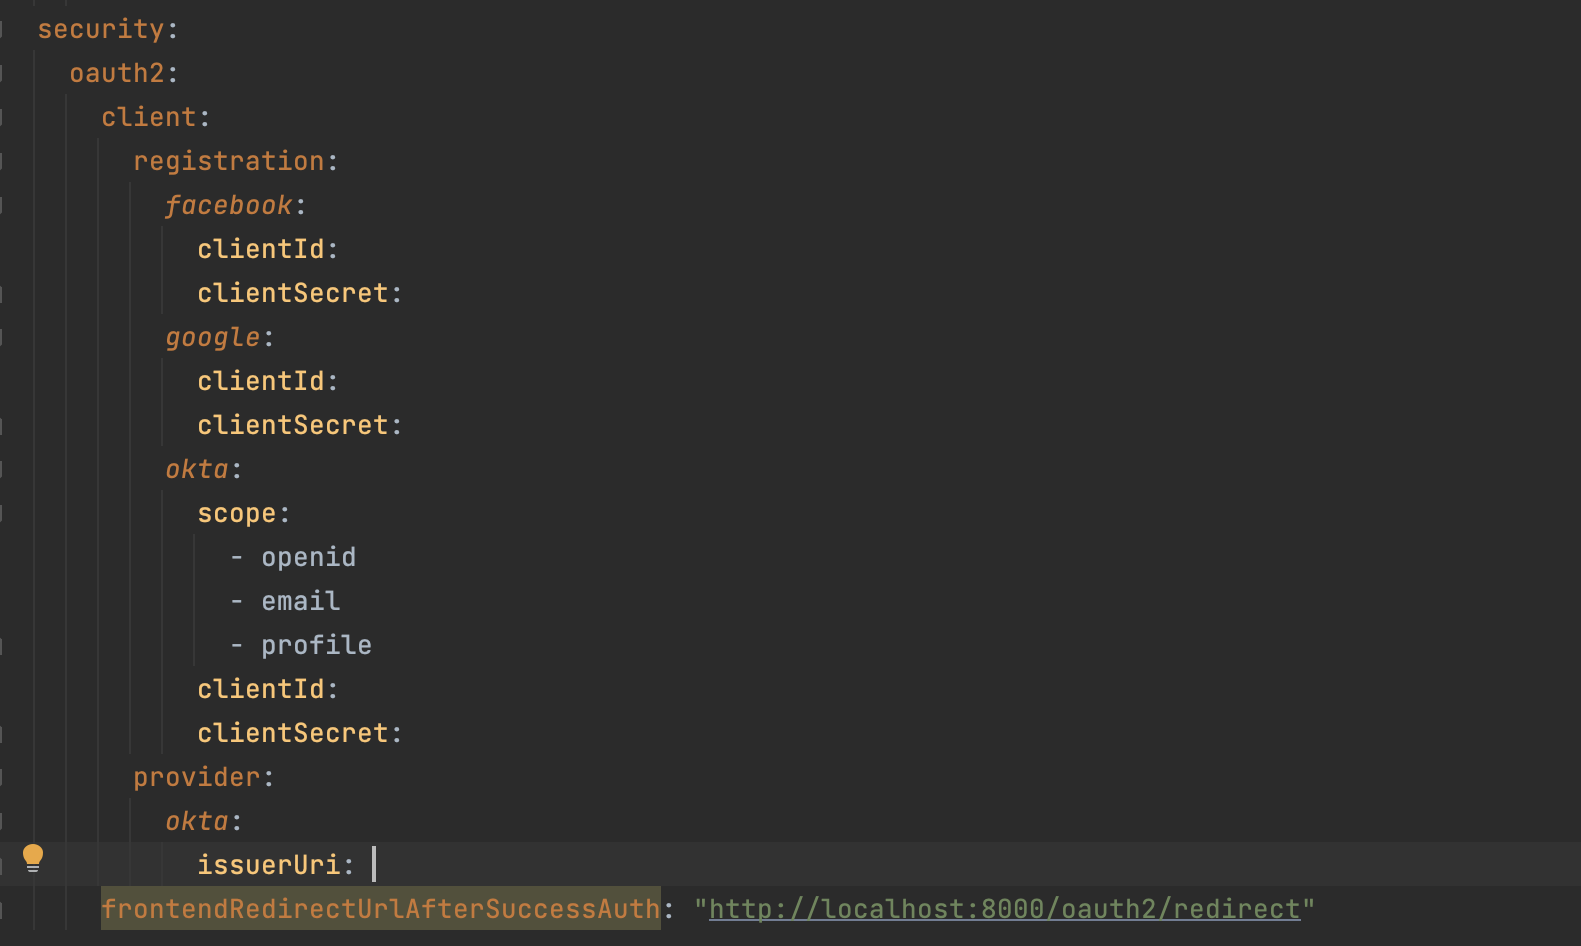
Task: Select the google registration key
Action: [x=212, y=337]
